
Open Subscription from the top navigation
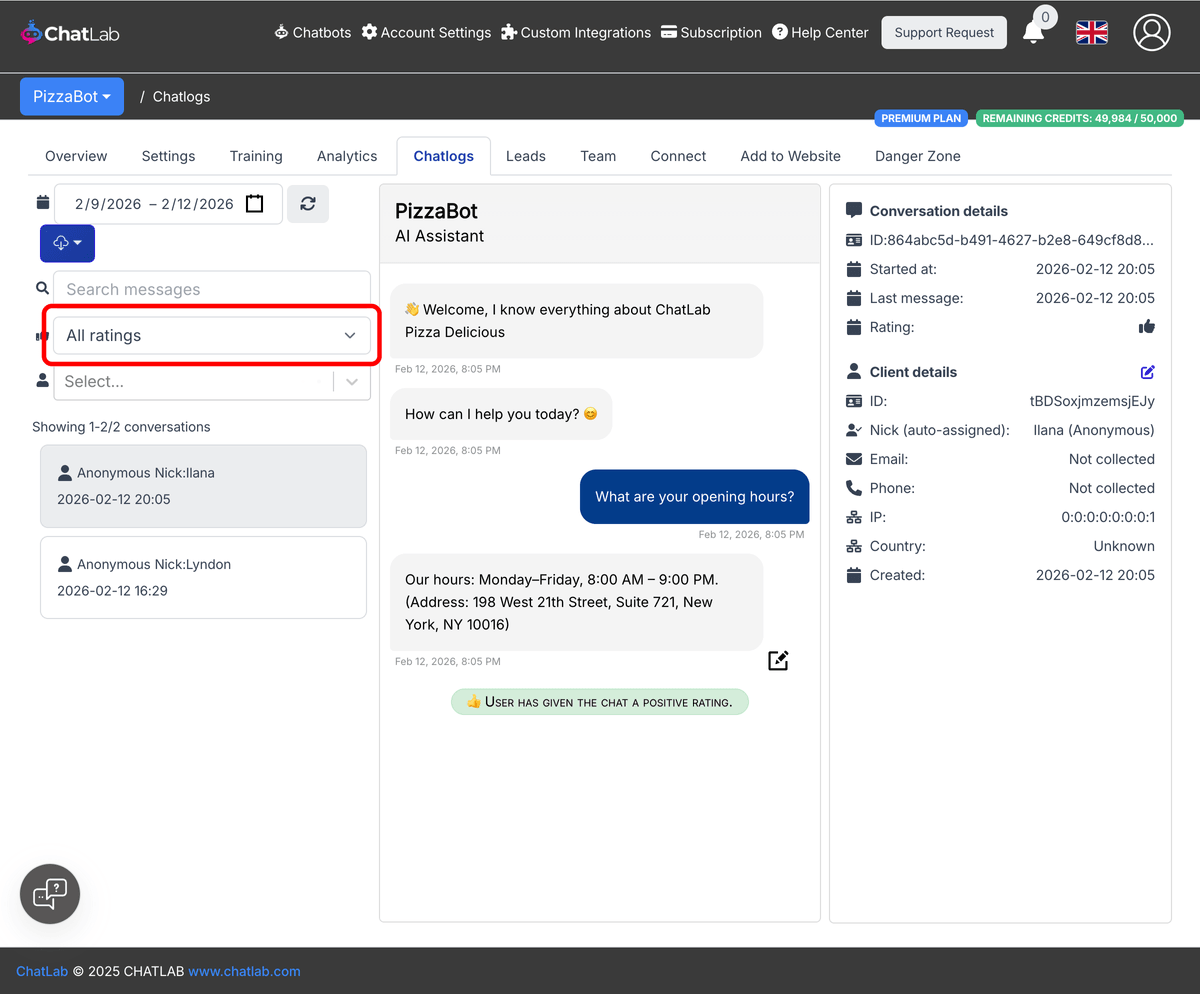pyautogui.click(x=711, y=32)
